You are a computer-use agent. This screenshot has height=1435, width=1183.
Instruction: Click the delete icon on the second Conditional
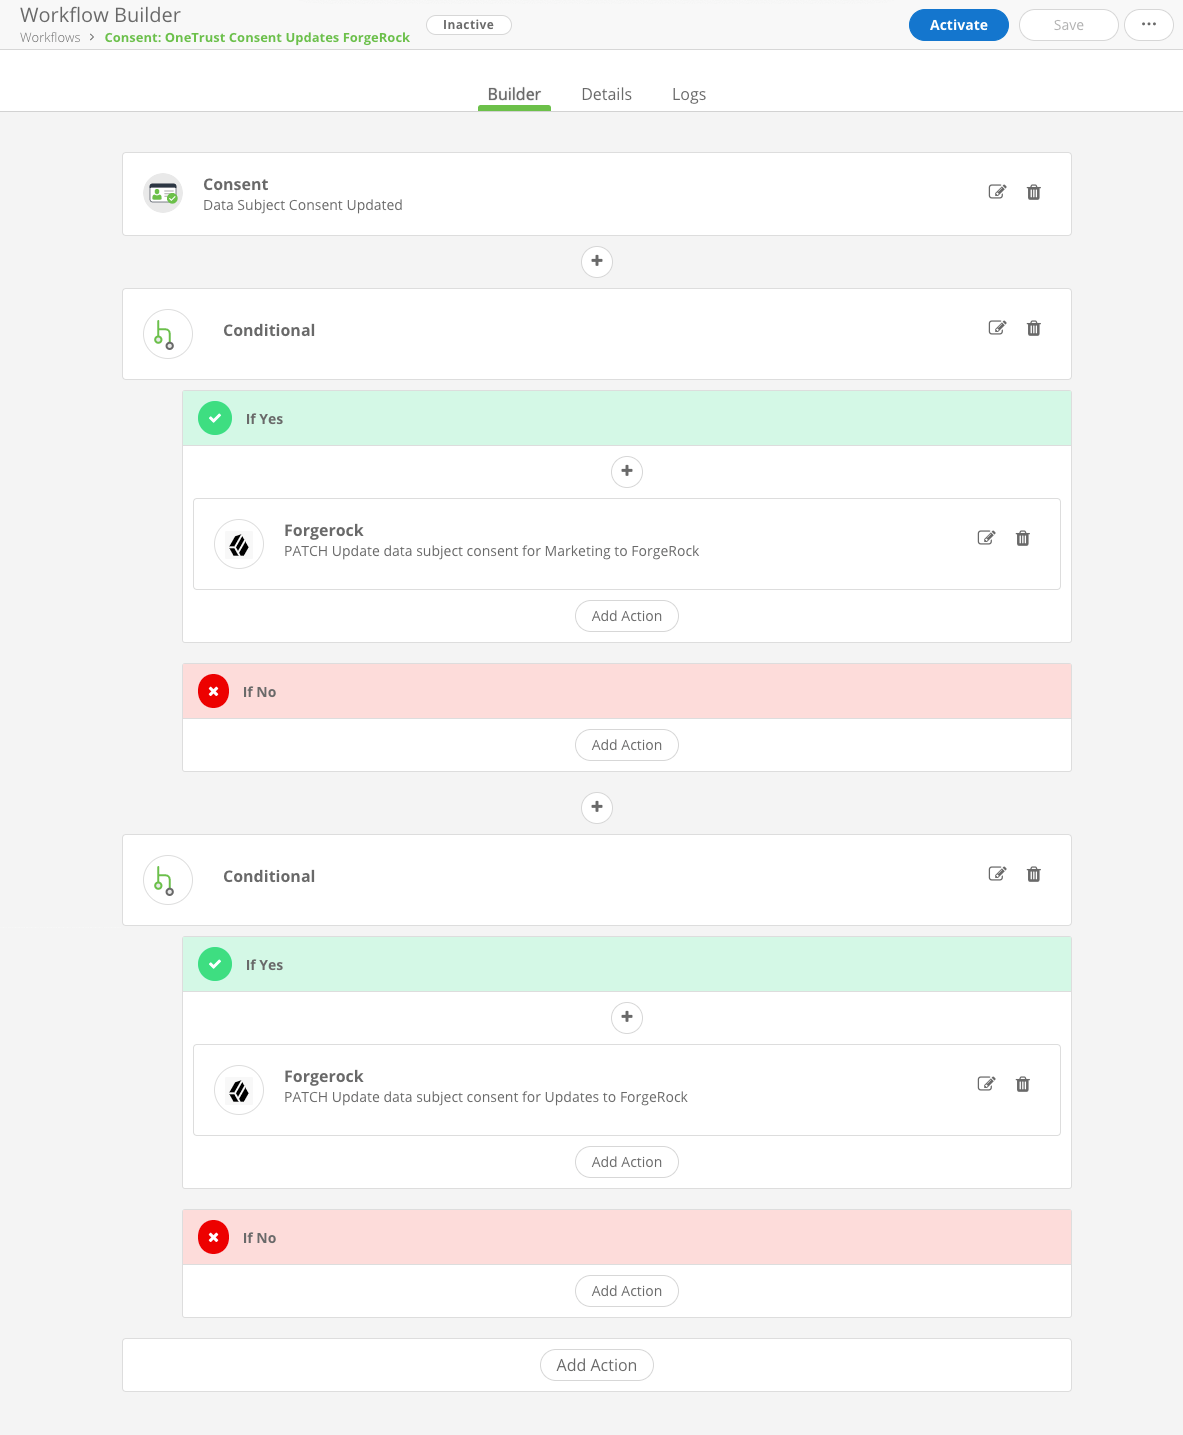(1034, 874)
